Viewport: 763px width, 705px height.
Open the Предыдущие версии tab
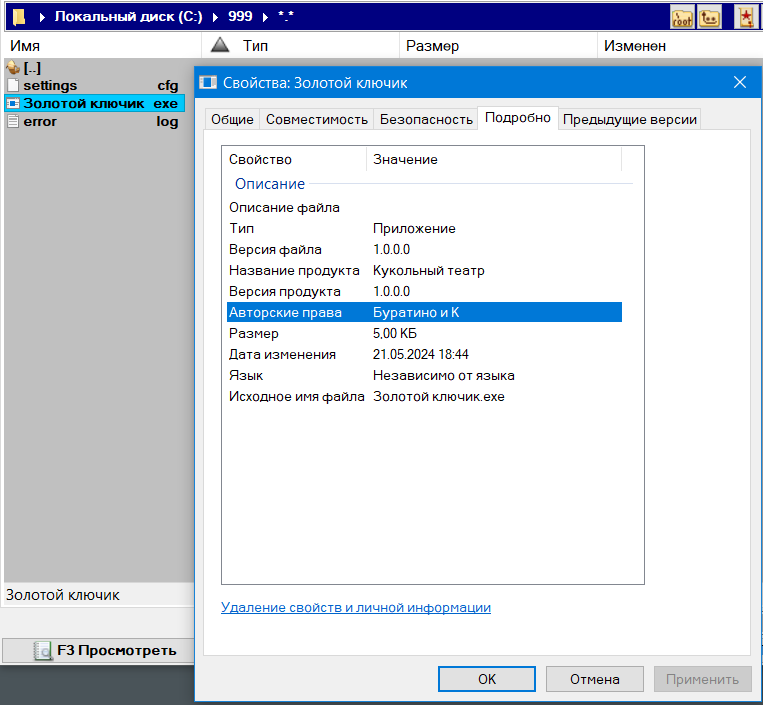point(629,119)
